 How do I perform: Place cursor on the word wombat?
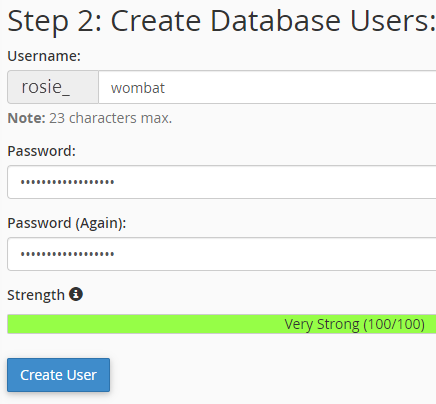[138, 88]
